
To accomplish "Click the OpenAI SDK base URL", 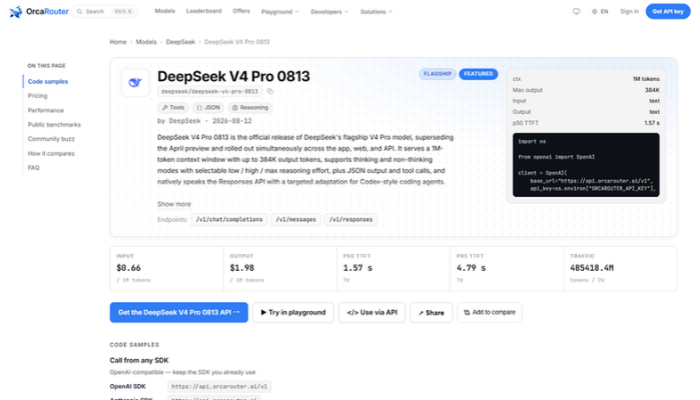I will (219, 387).
